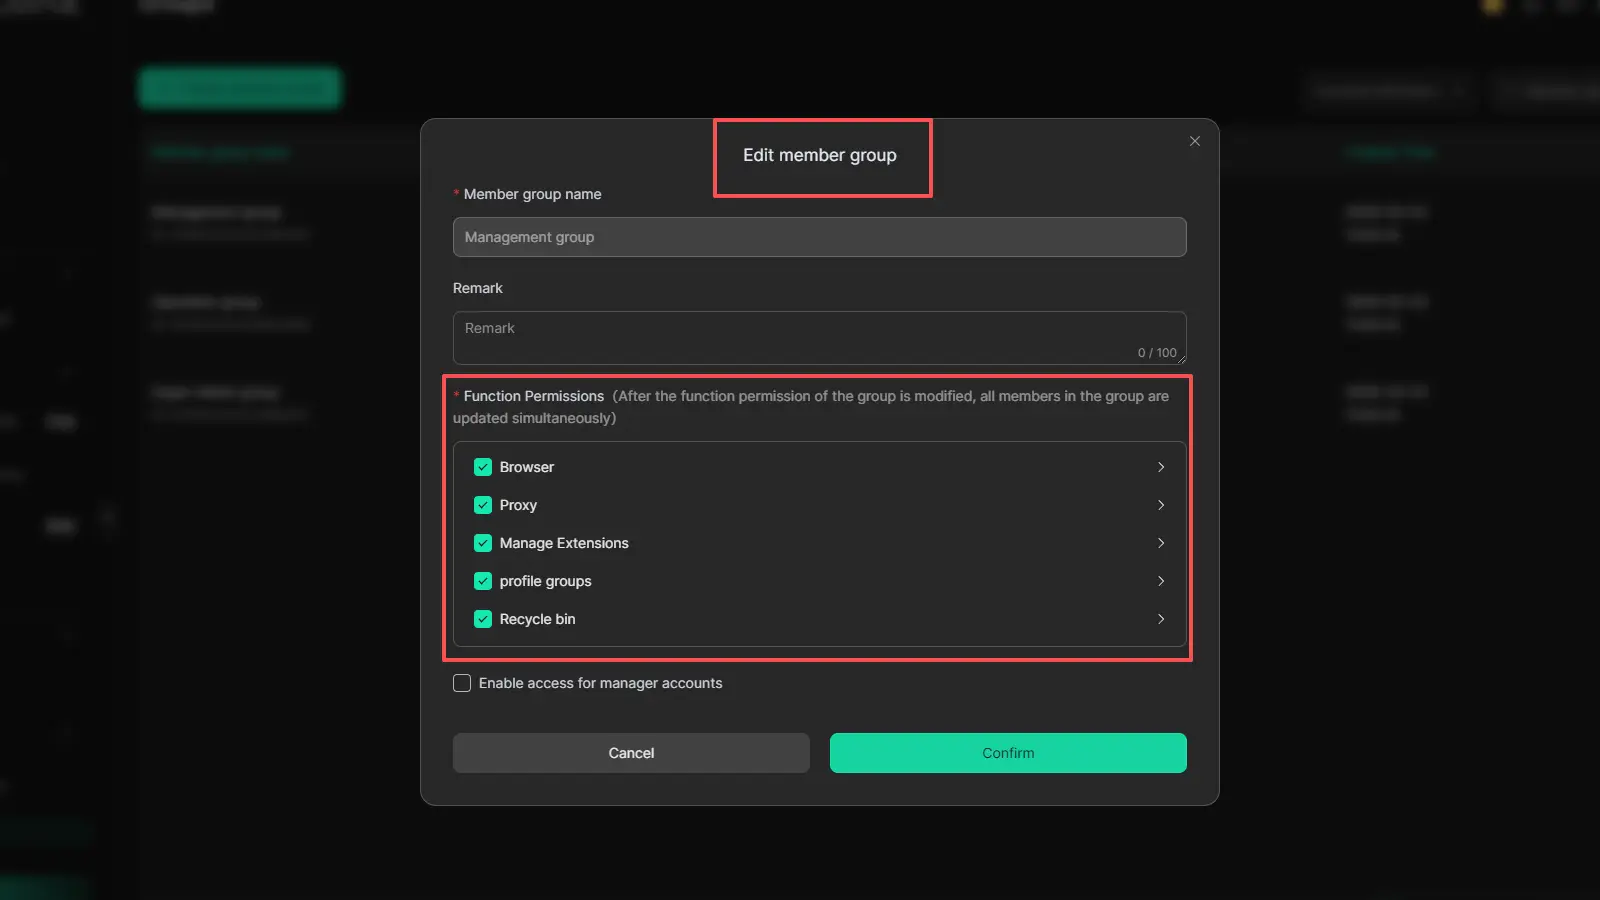Confirm the member group changes

[1008, 753]
